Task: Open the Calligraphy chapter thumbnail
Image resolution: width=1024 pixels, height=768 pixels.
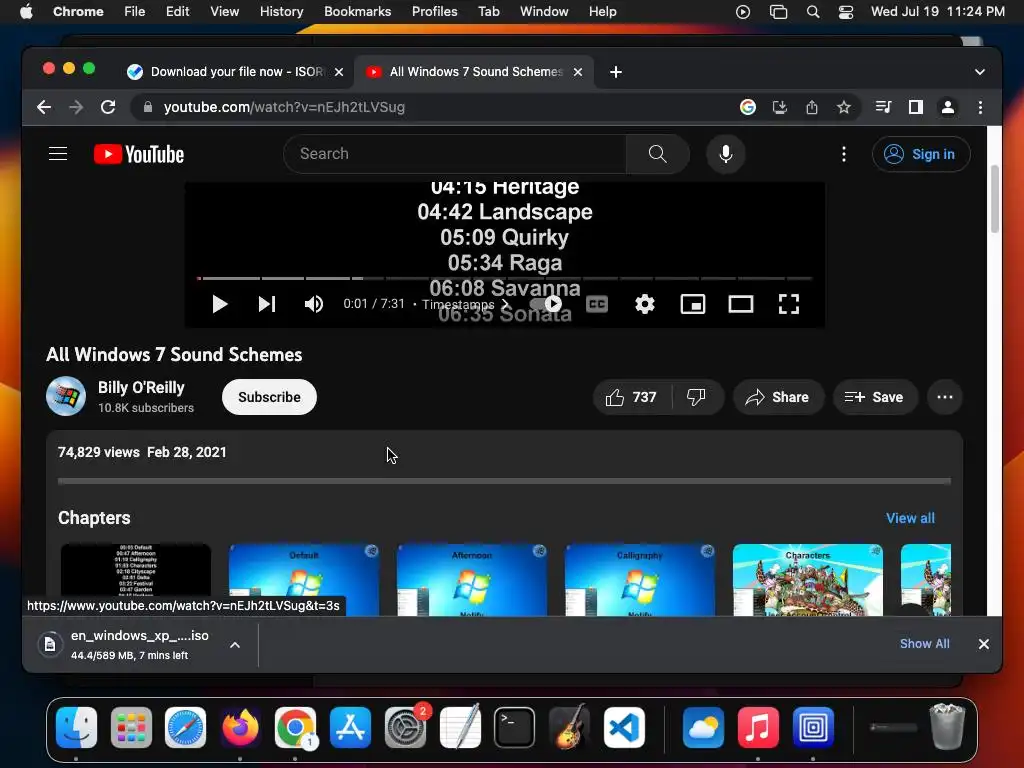Action: tap(639, 580)
